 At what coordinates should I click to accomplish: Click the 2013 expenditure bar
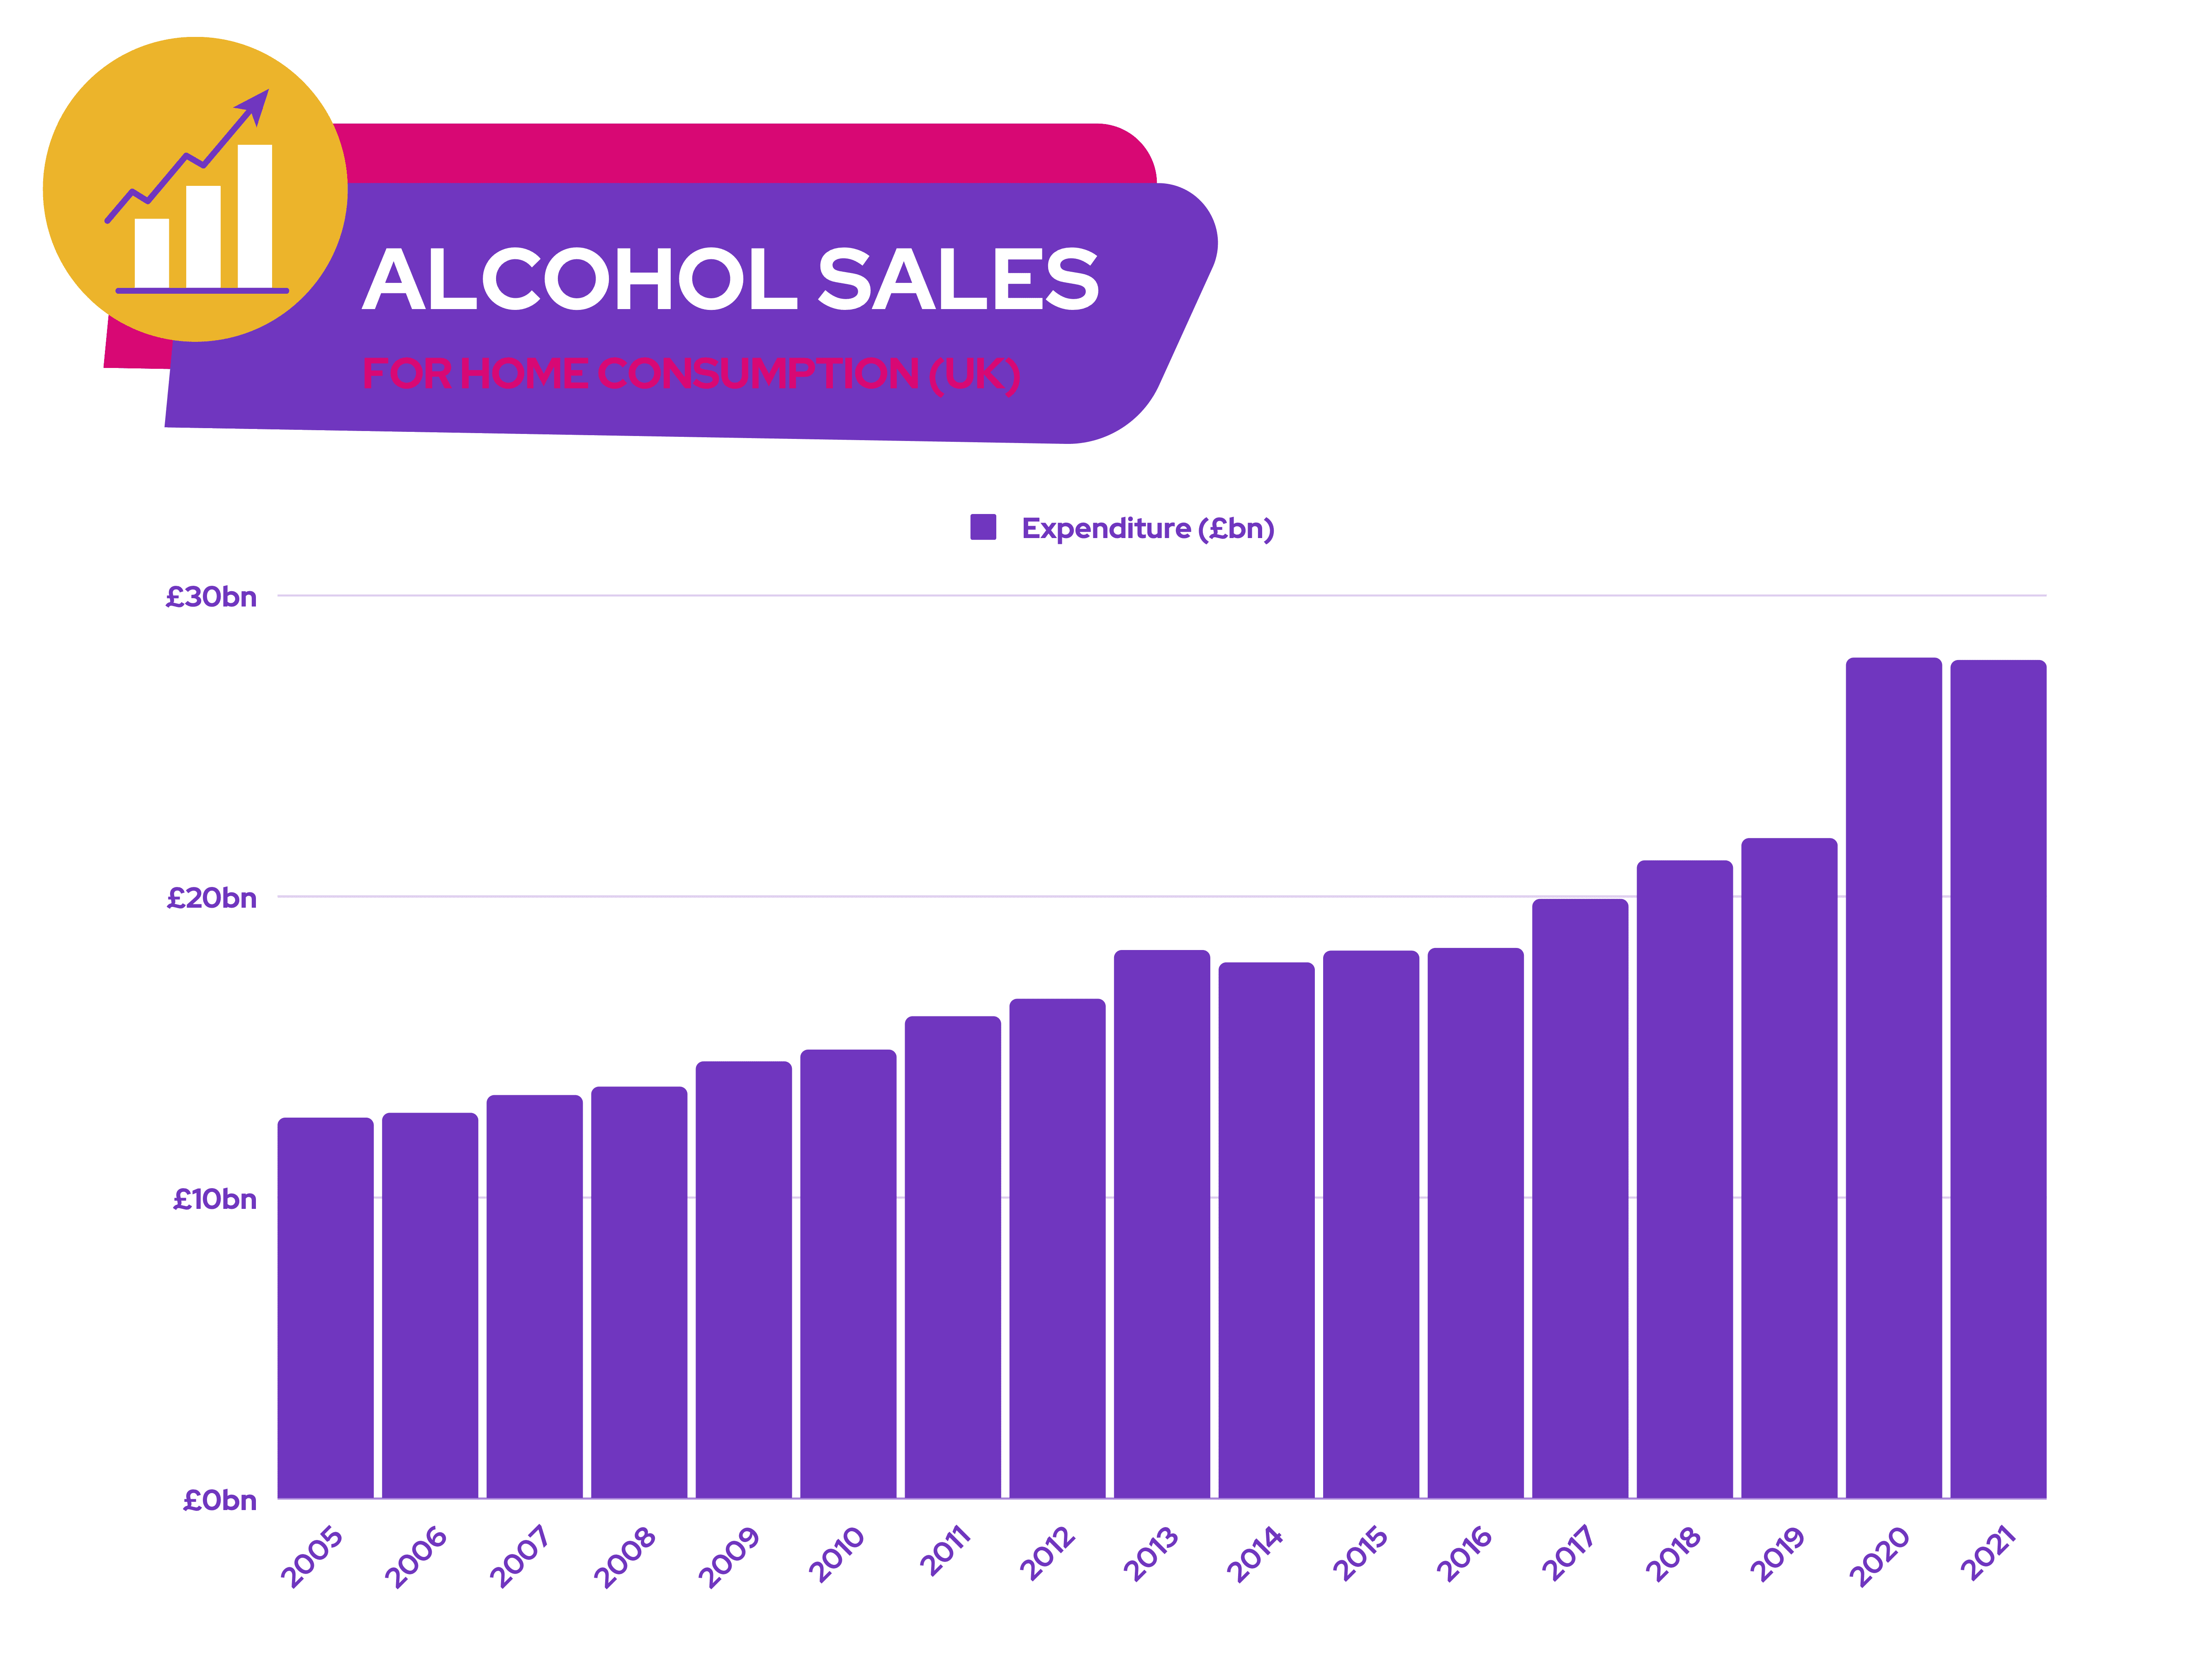(1162, 1225)
